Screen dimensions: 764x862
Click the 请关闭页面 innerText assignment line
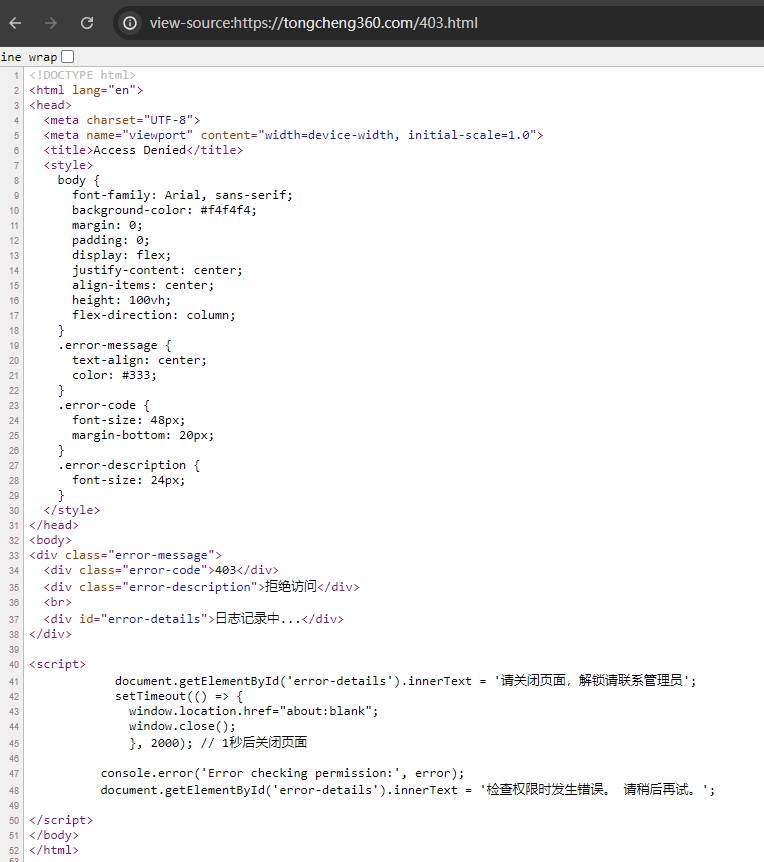(406, 681)
